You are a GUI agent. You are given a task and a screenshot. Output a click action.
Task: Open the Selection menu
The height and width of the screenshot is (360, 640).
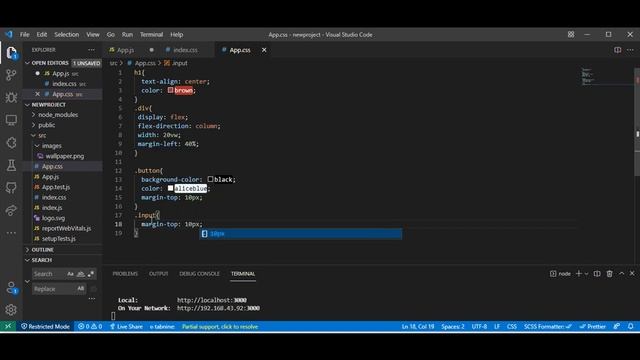click(67, 35)
